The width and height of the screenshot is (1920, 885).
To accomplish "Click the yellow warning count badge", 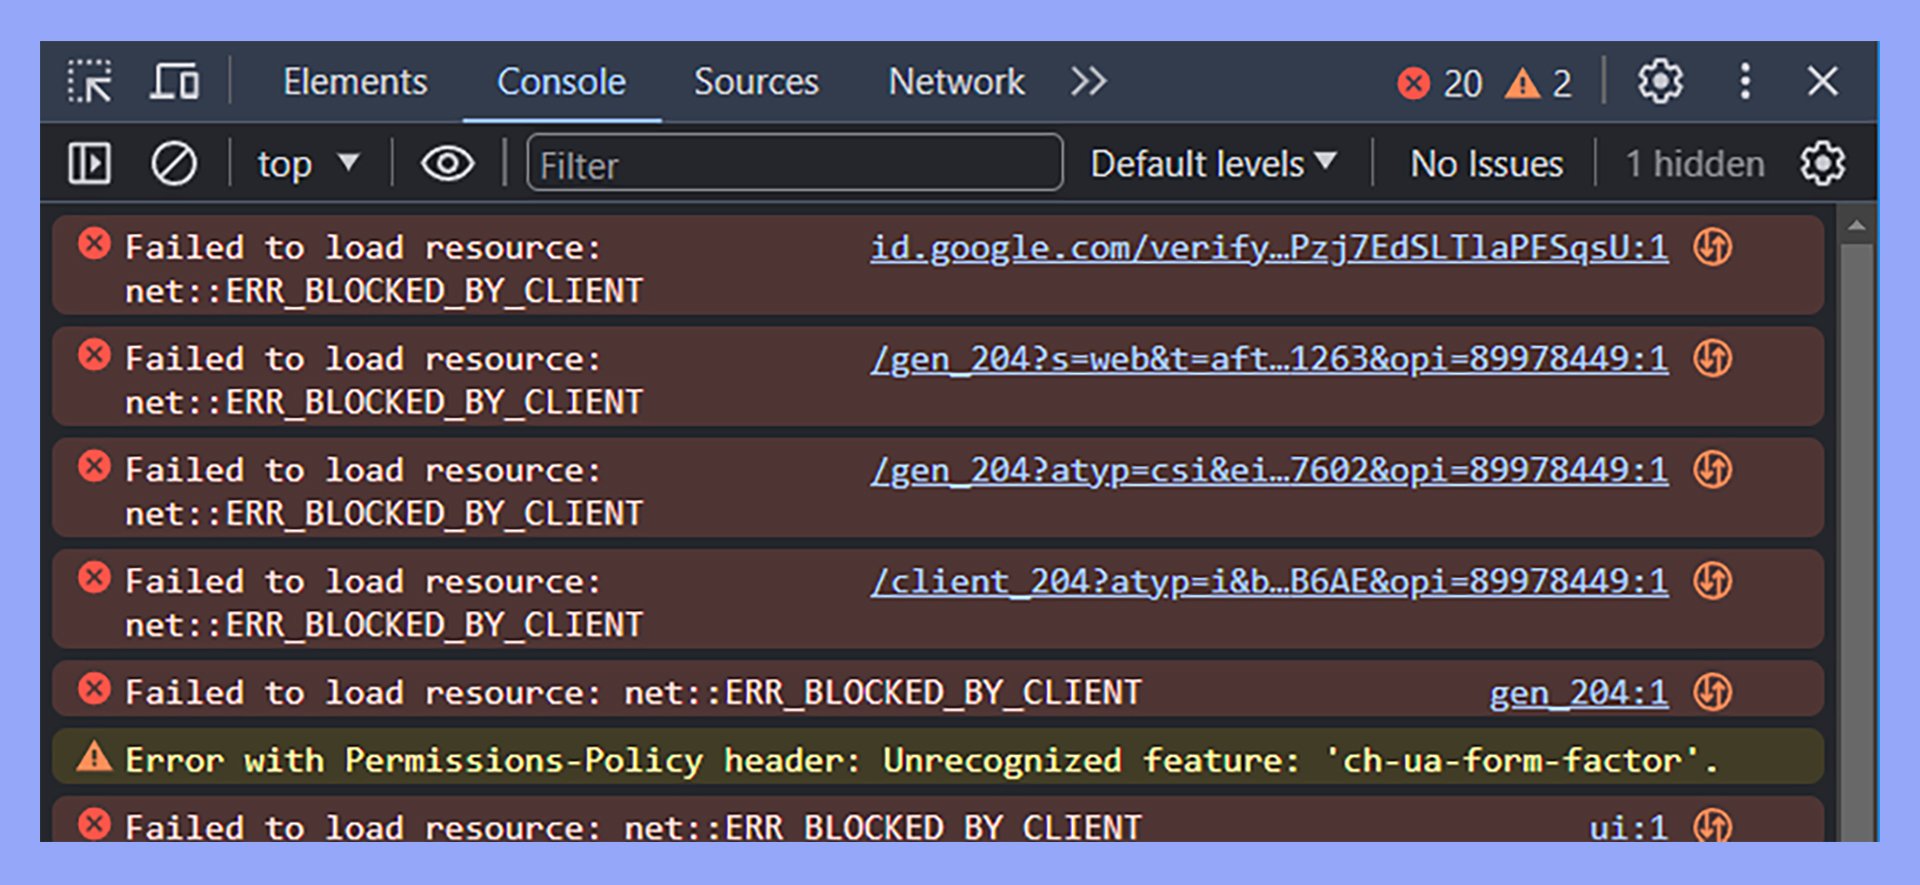I will click(1538, 84).
